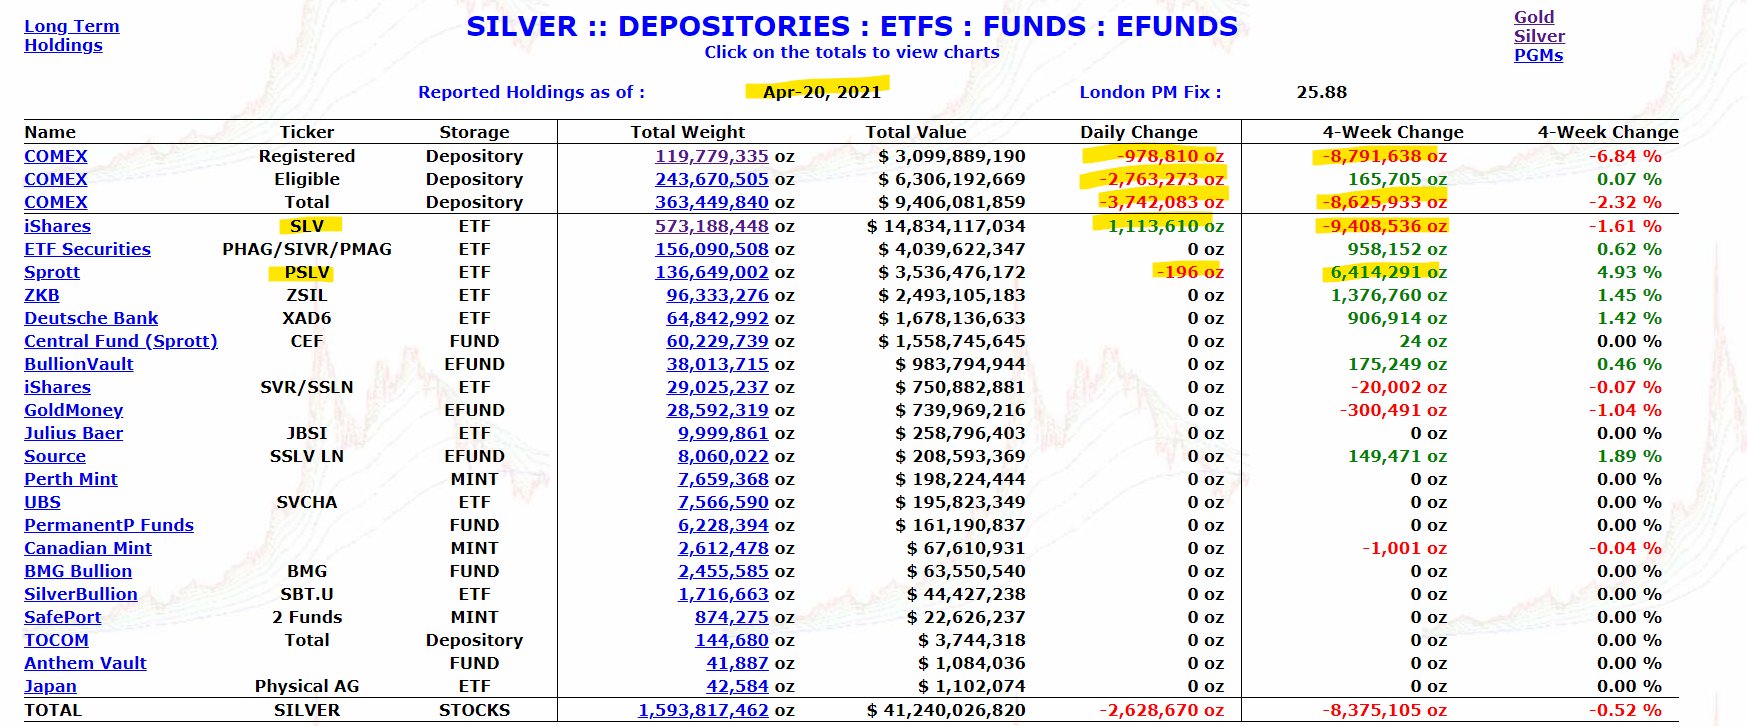View chart for total weight 8,060,022
Screen dimensions: 1747x726
coord(723,456)
